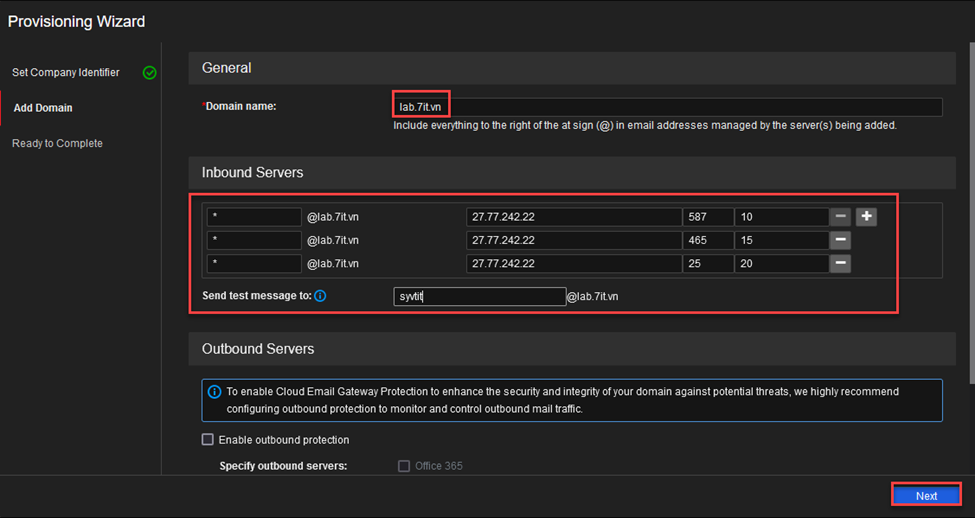The width and height of the screenshot is (975, 518).
Task: Open the Set Company Identifier step
Action: (66, 73)
